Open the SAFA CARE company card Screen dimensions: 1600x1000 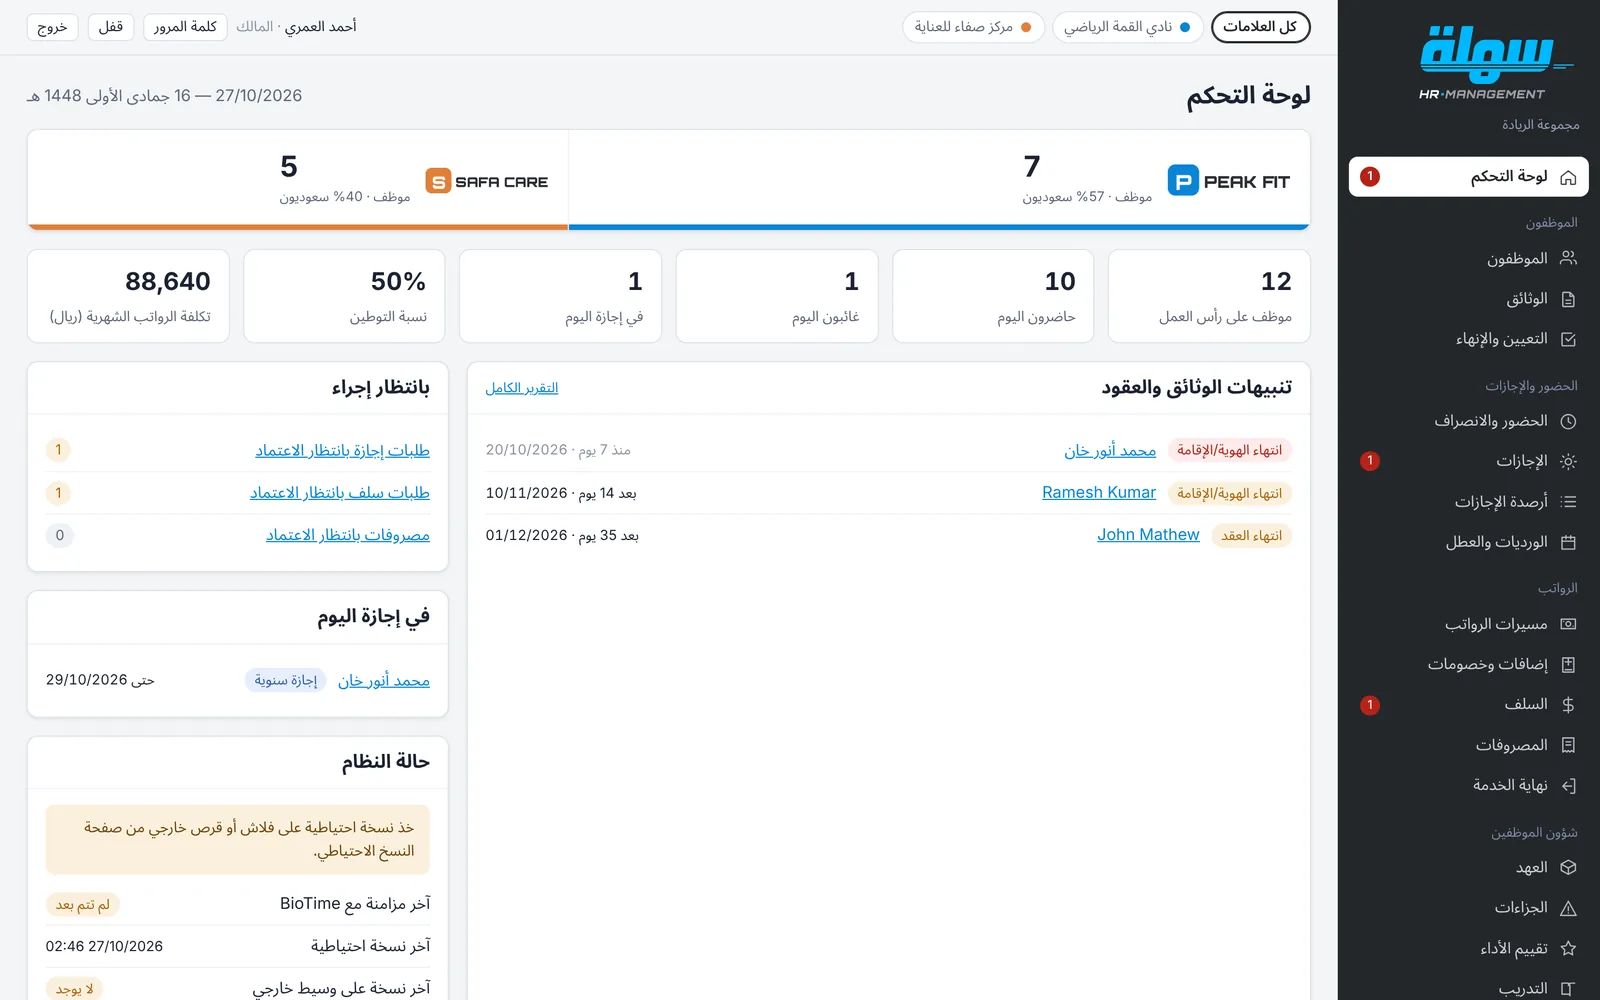(x=298, y=180)
